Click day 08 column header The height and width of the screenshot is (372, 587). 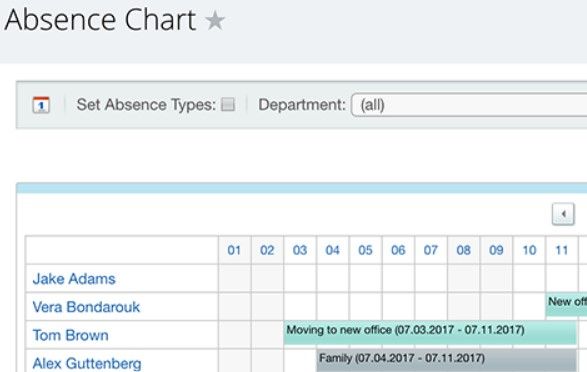(x=463, y=250)
